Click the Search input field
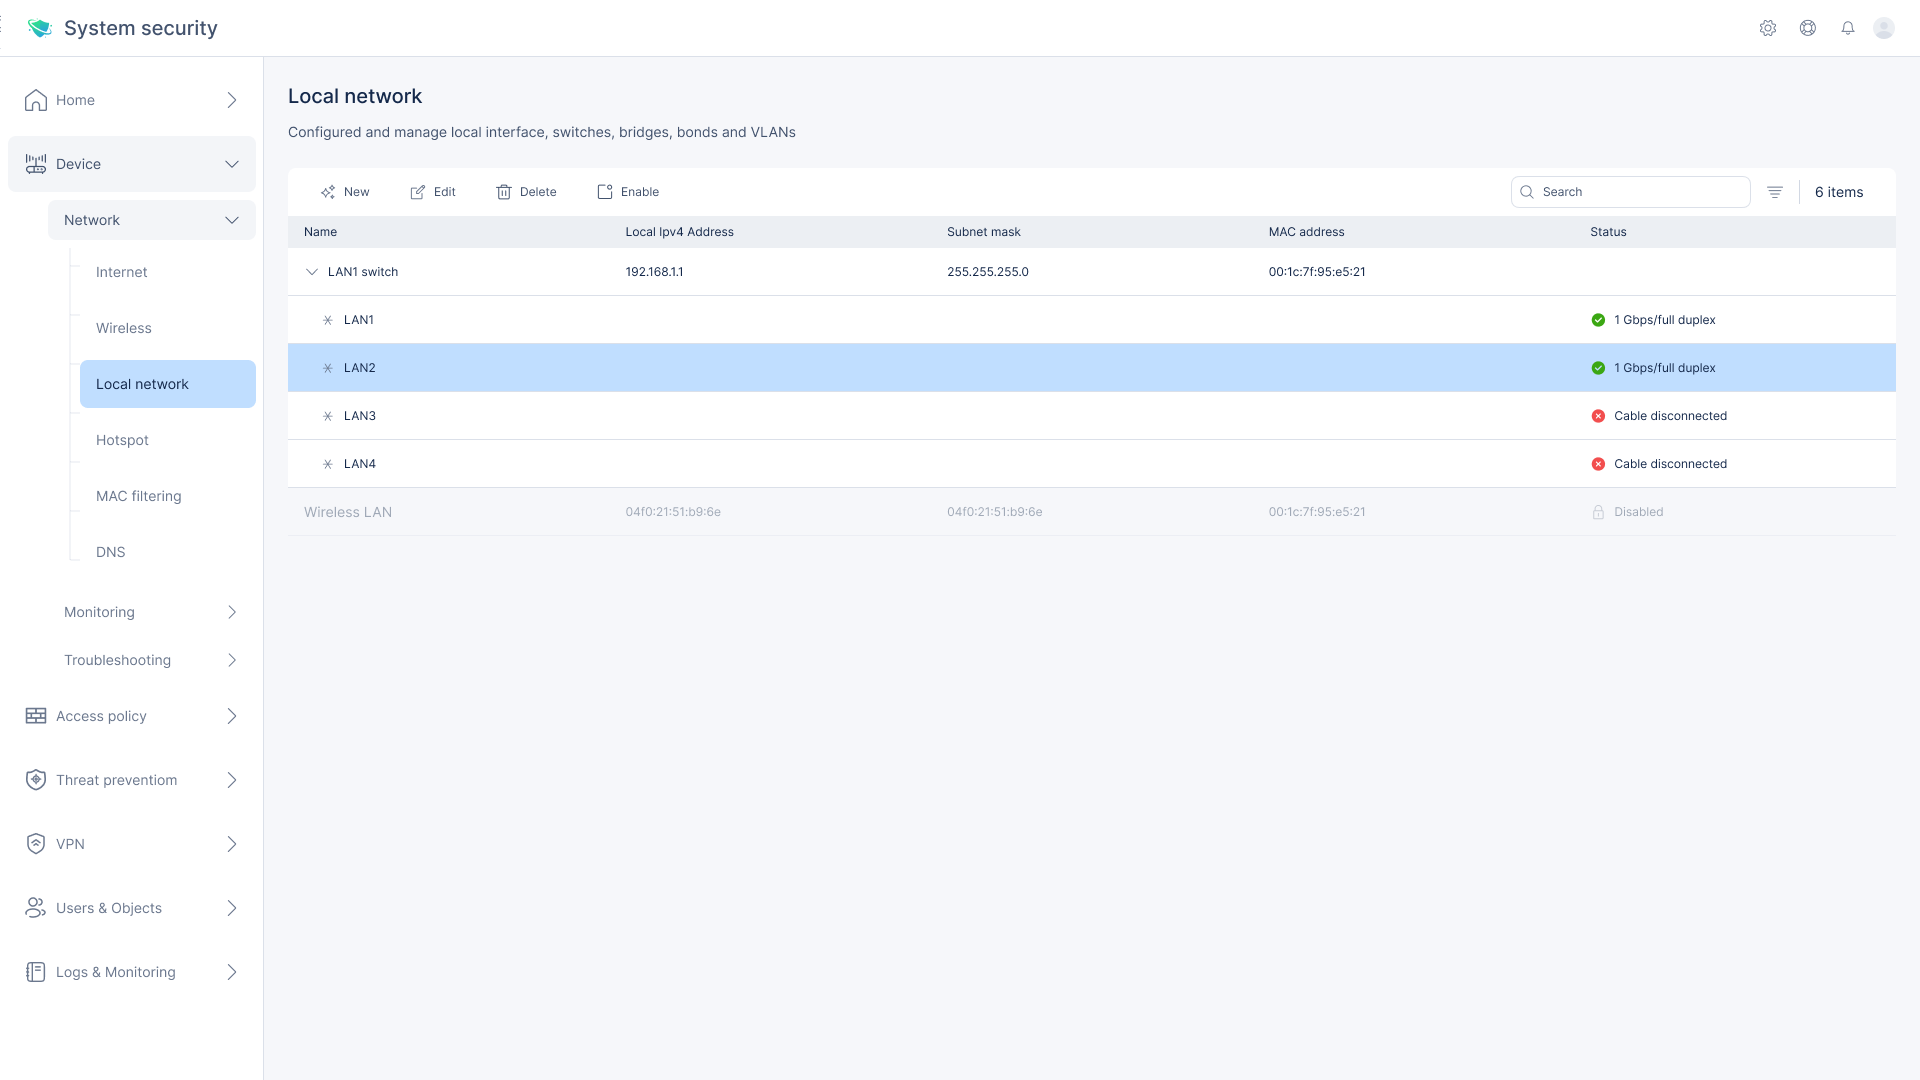 [1640, 192]
